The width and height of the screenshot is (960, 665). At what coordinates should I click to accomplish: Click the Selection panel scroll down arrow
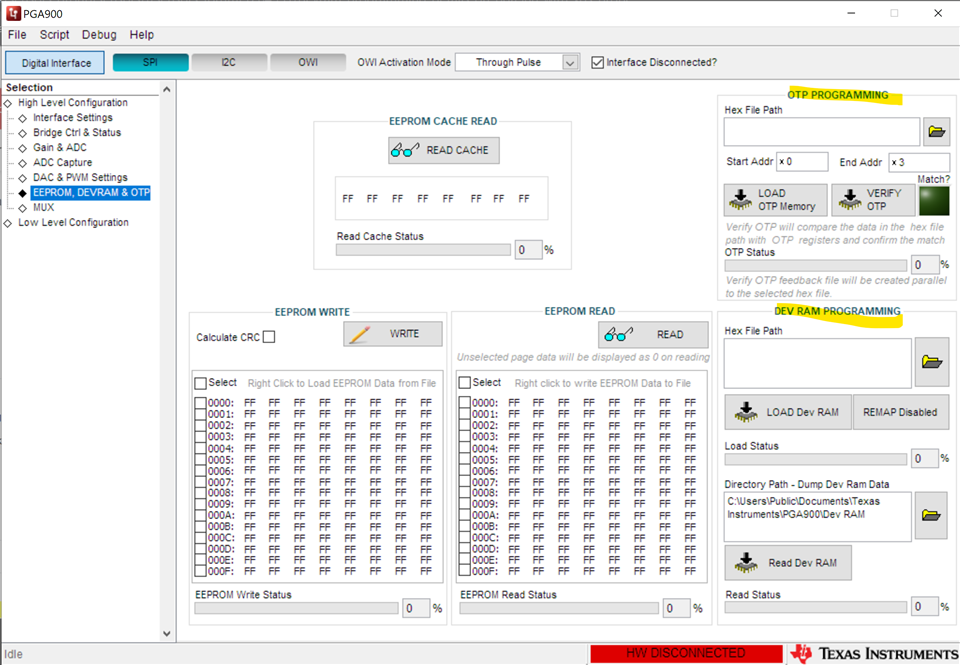(x=167, y=633)
